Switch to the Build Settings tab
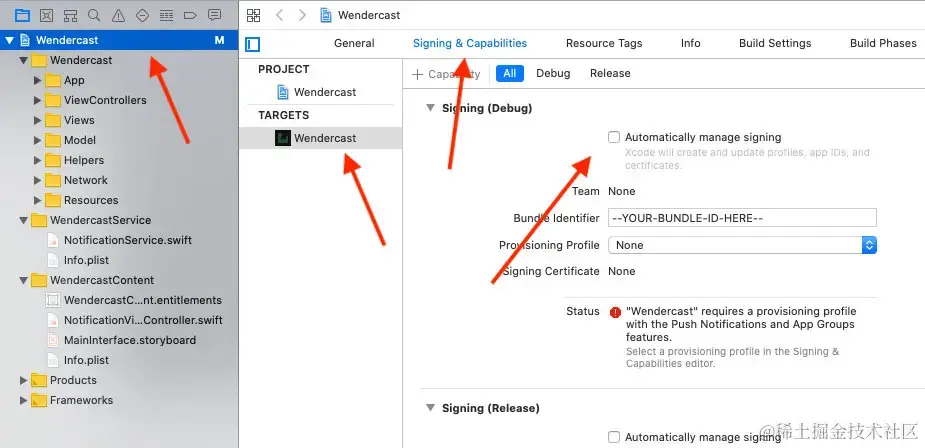This screenshot has width=925, height=448. pyautogui.click(x=775, y=43)
